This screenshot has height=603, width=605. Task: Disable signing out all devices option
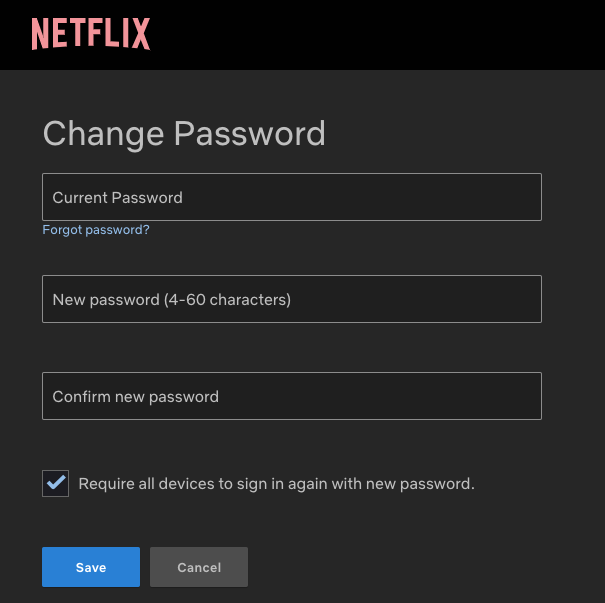56,484
